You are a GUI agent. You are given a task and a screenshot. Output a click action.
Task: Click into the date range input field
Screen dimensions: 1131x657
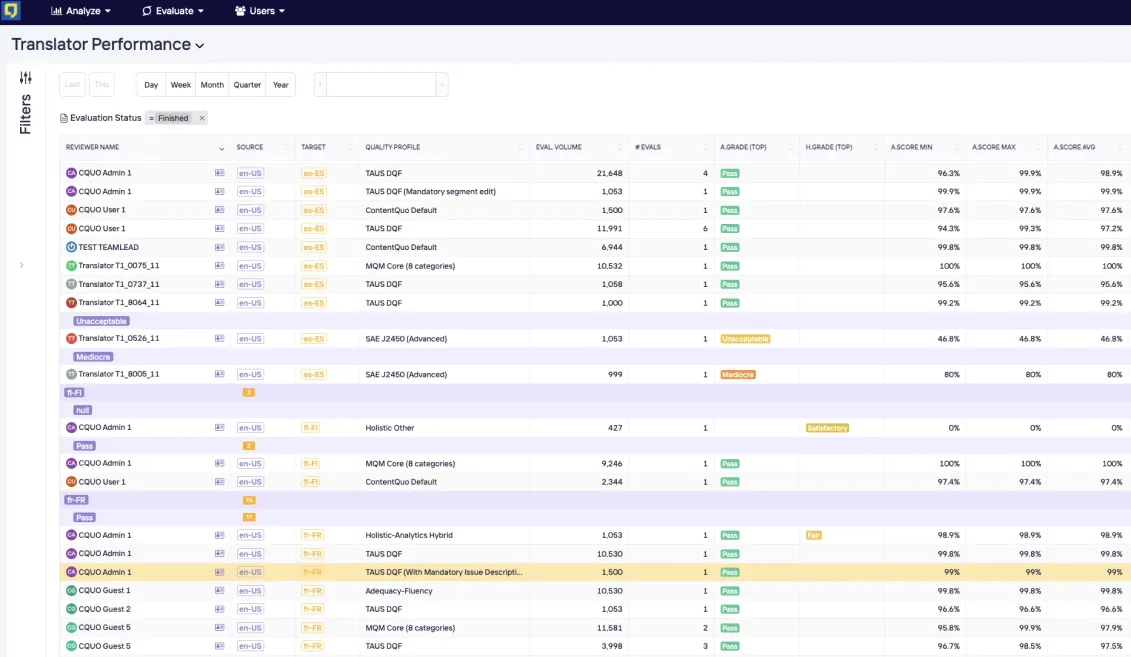381,85
